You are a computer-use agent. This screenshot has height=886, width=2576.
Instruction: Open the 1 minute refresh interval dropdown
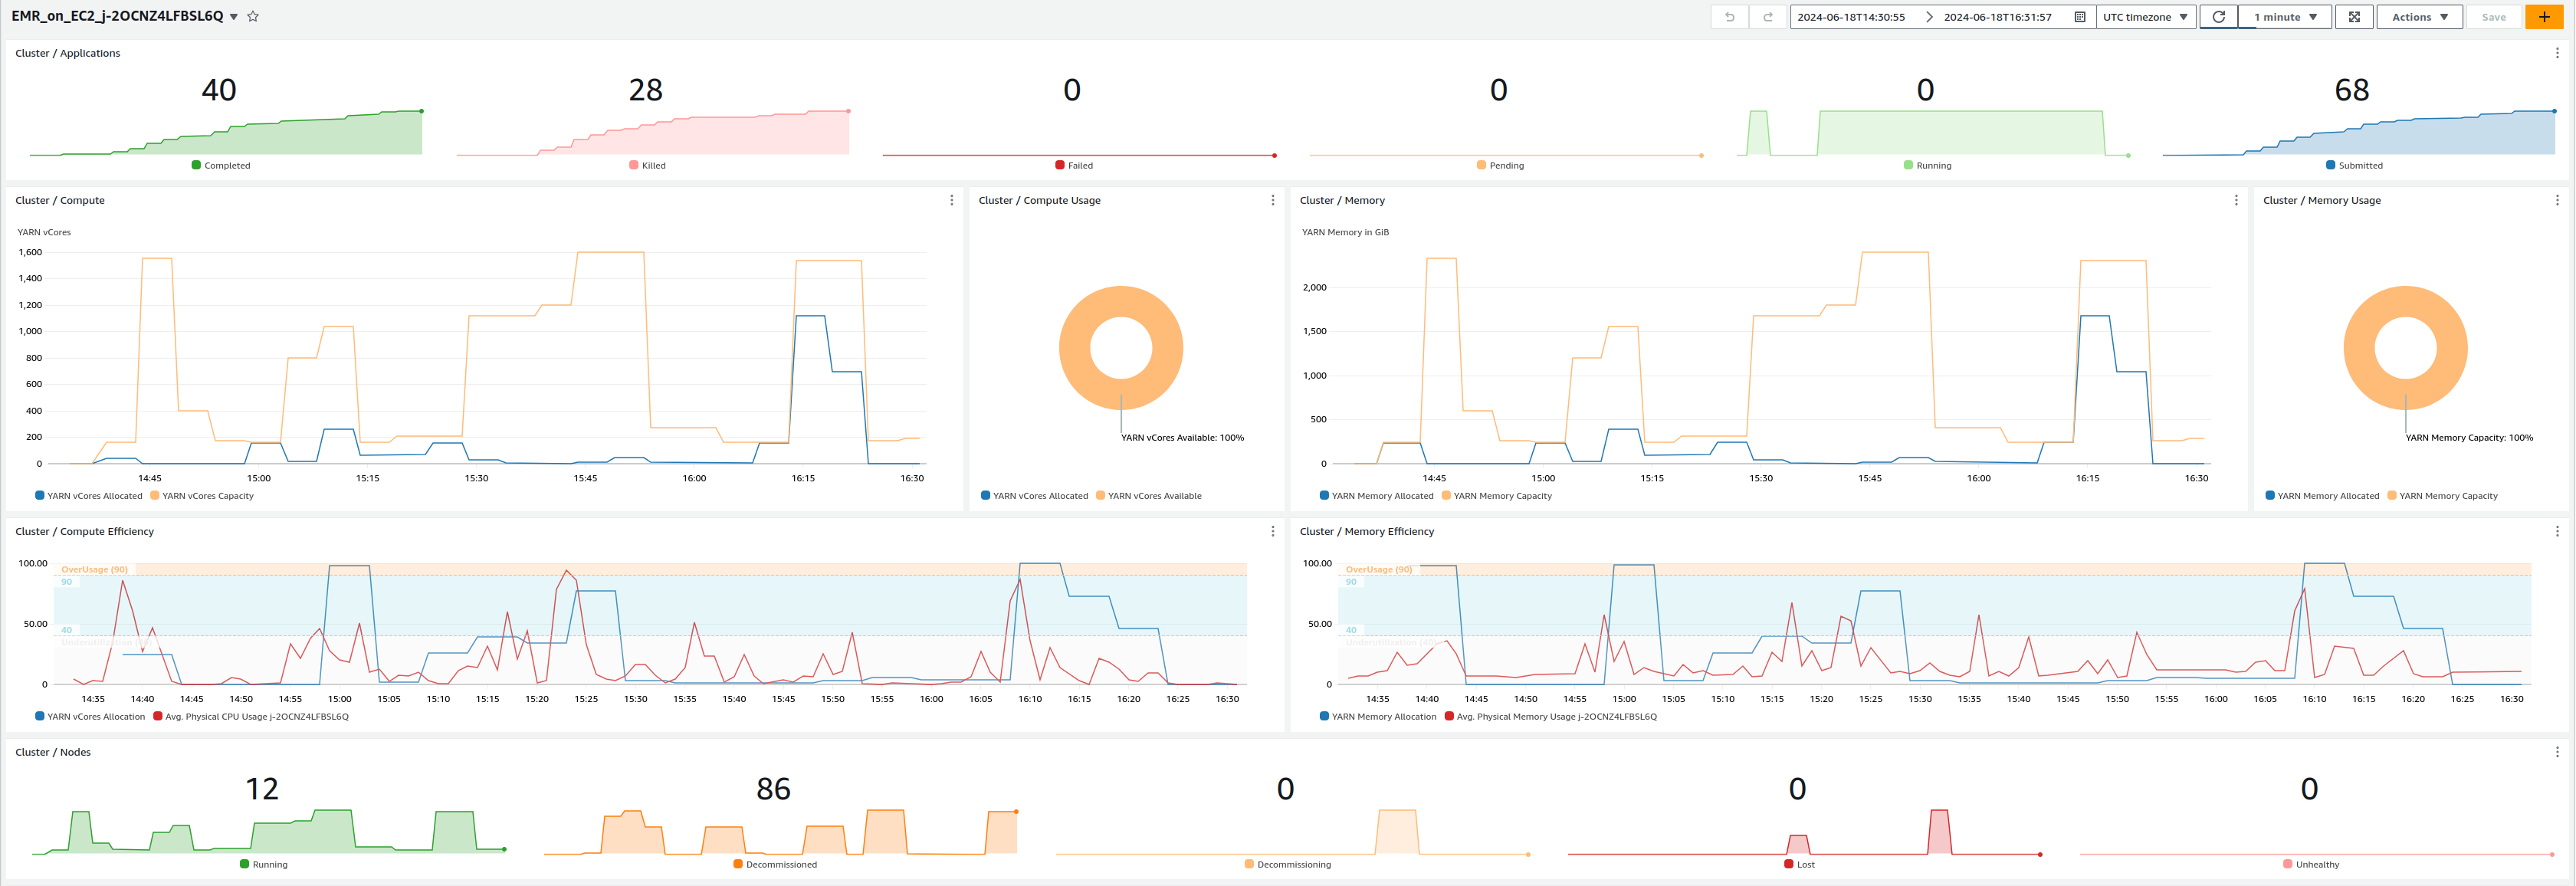click(2285, 17)
